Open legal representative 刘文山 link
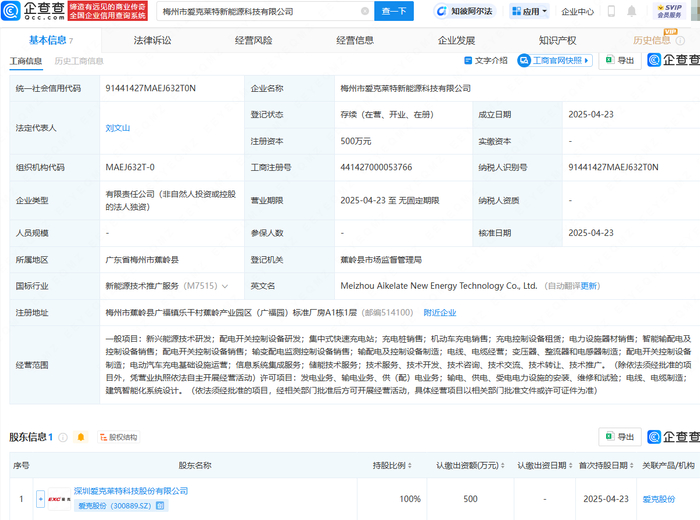Viewport: 700px width, 520px height. 118,129
